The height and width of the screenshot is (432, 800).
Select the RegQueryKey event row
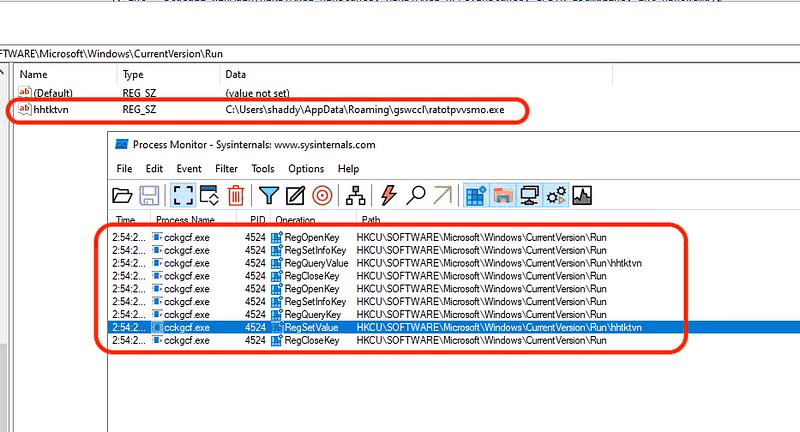pyautogui.click(x=455, y=315)
